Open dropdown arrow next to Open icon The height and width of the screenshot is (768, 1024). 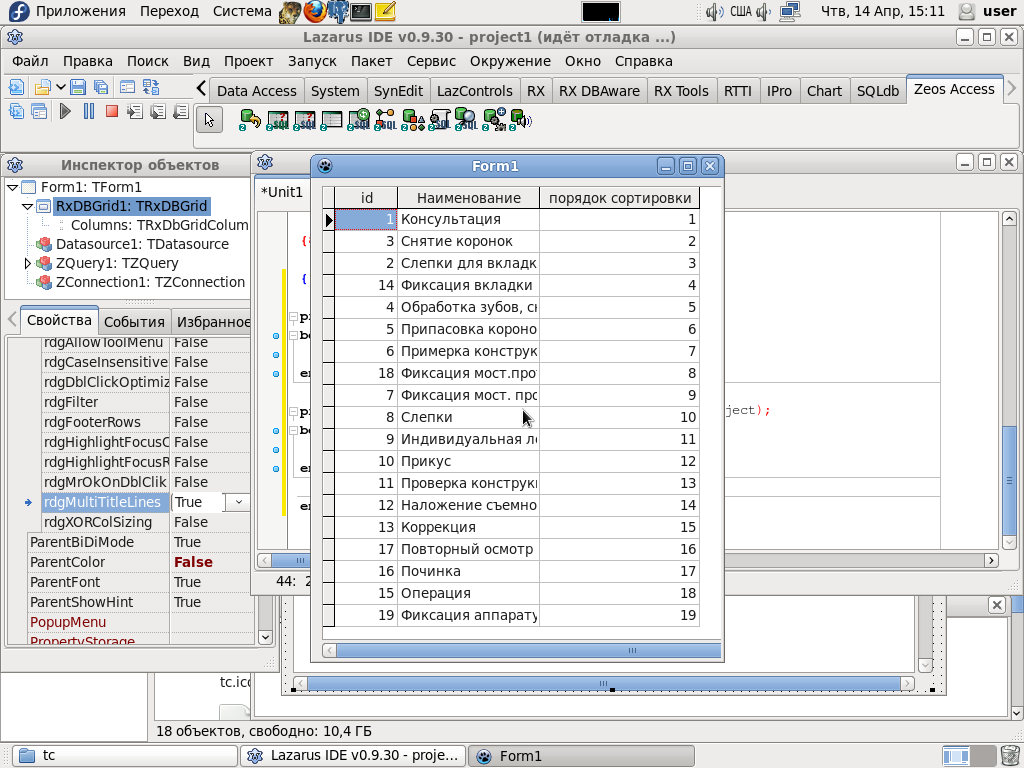pos(61,87)
